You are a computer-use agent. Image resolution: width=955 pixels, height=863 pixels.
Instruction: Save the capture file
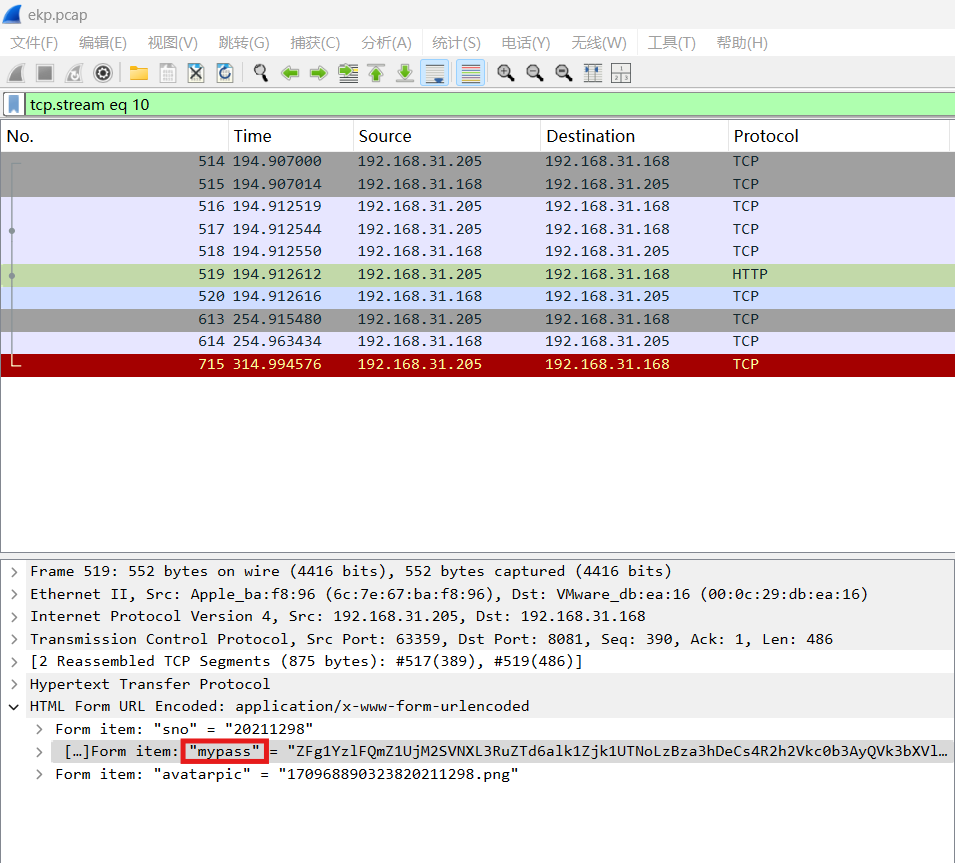(167, 73)
